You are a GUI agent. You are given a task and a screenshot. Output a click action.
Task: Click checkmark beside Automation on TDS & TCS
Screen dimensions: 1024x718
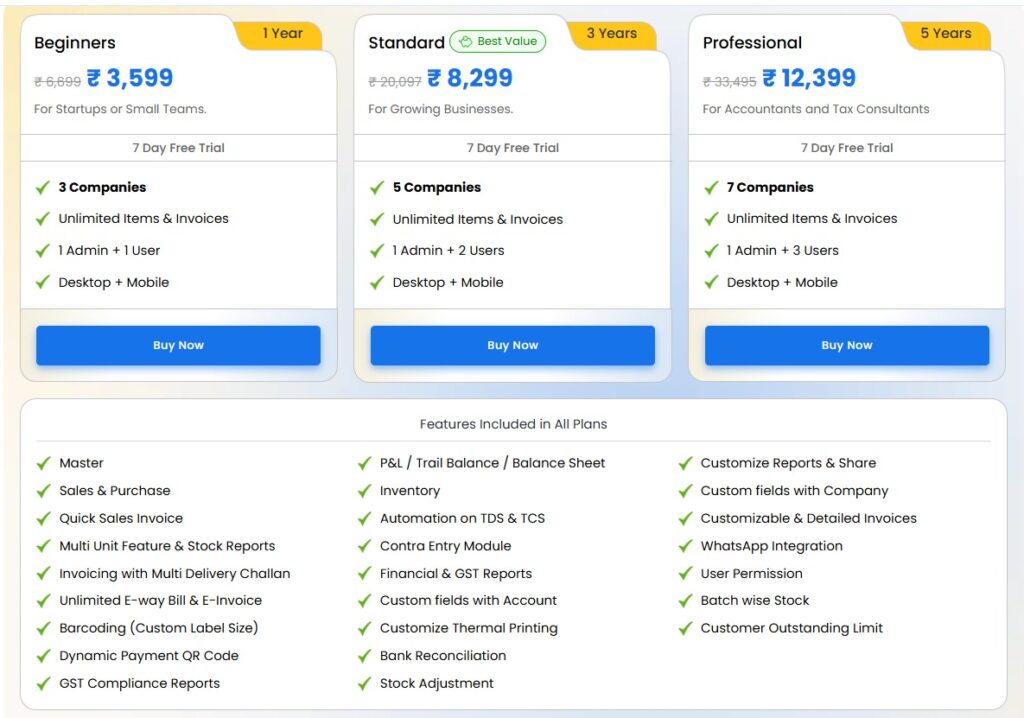click(365, 518)
